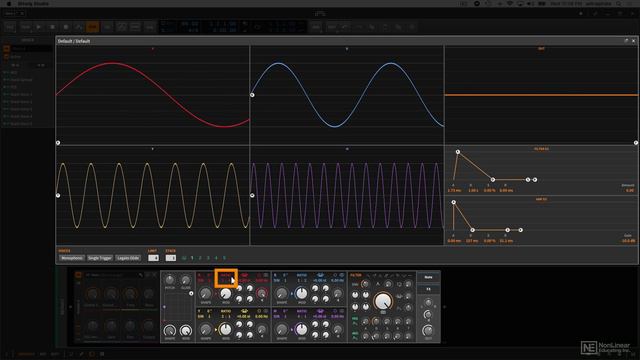
Task: Detach the Default / Default window
Action: [x=626, y=41]
